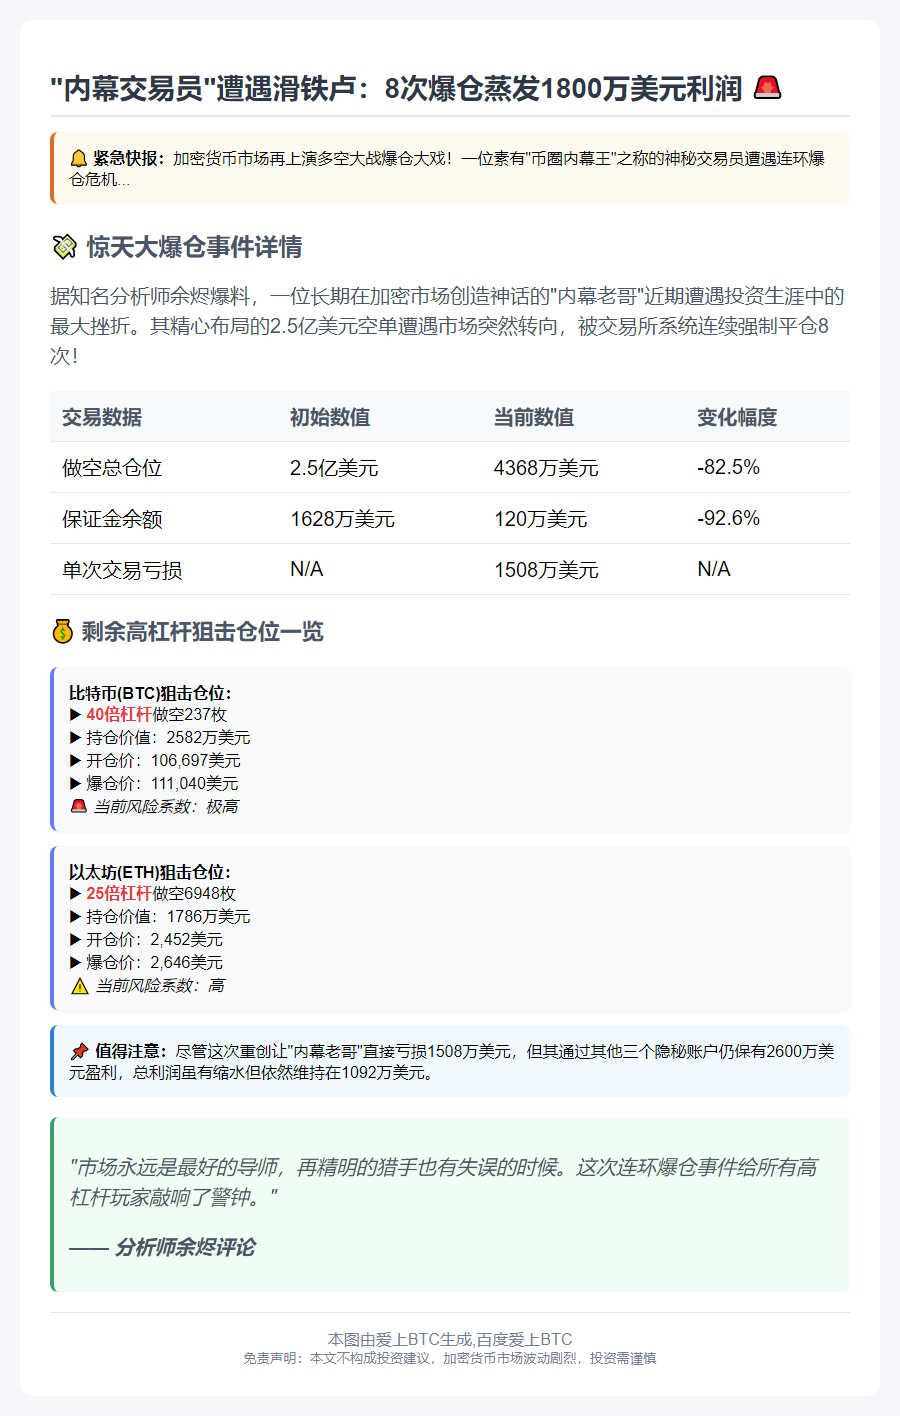Click the 持仓价值：2582万美元 line
The width and height of the screenshot is (900, 1416).
160,738
